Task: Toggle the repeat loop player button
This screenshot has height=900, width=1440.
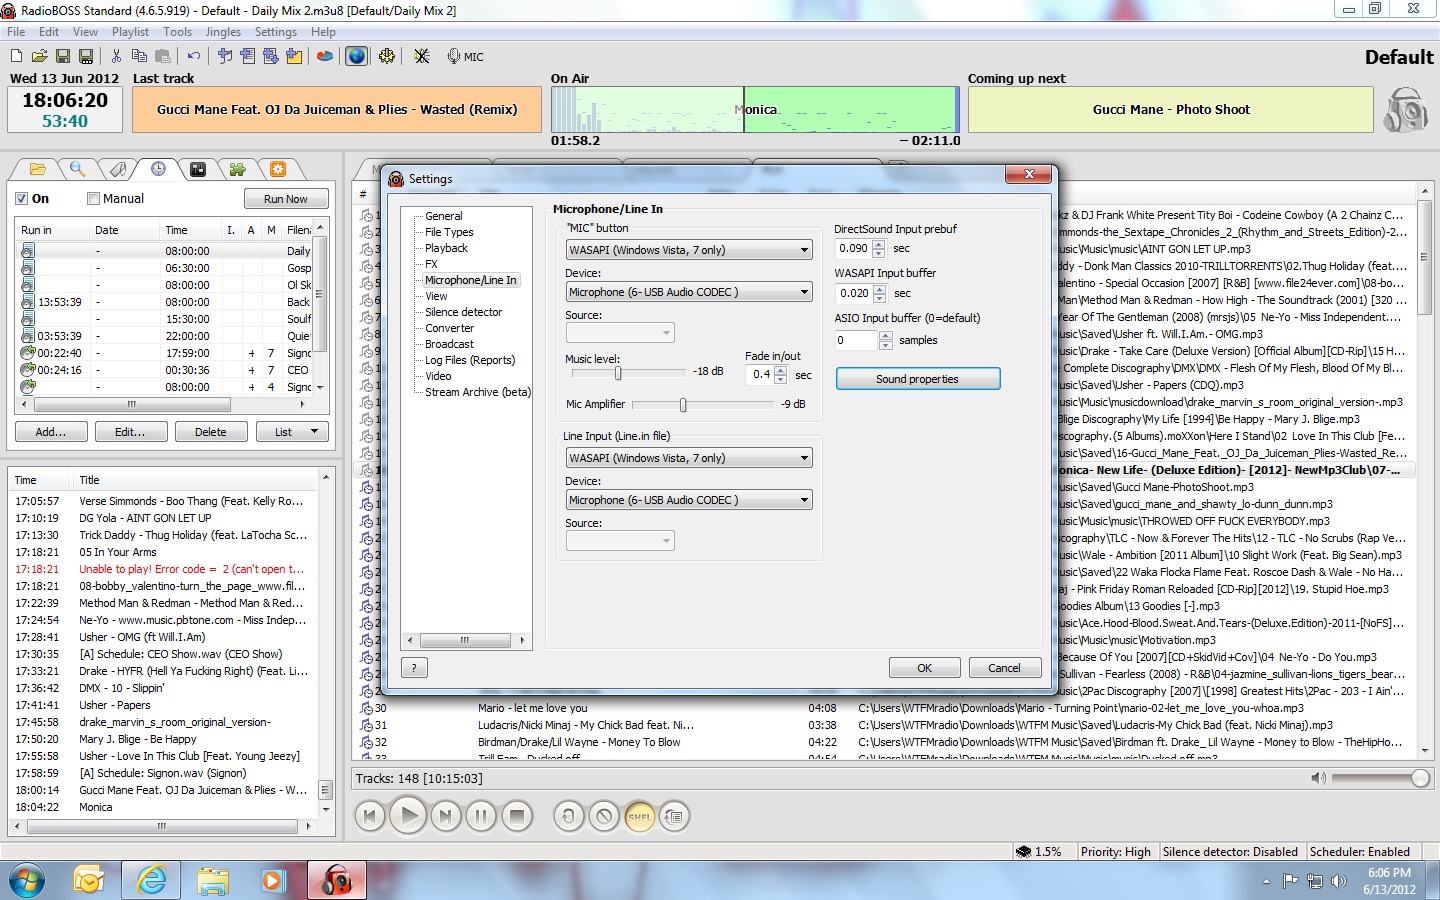Action: 568,816
